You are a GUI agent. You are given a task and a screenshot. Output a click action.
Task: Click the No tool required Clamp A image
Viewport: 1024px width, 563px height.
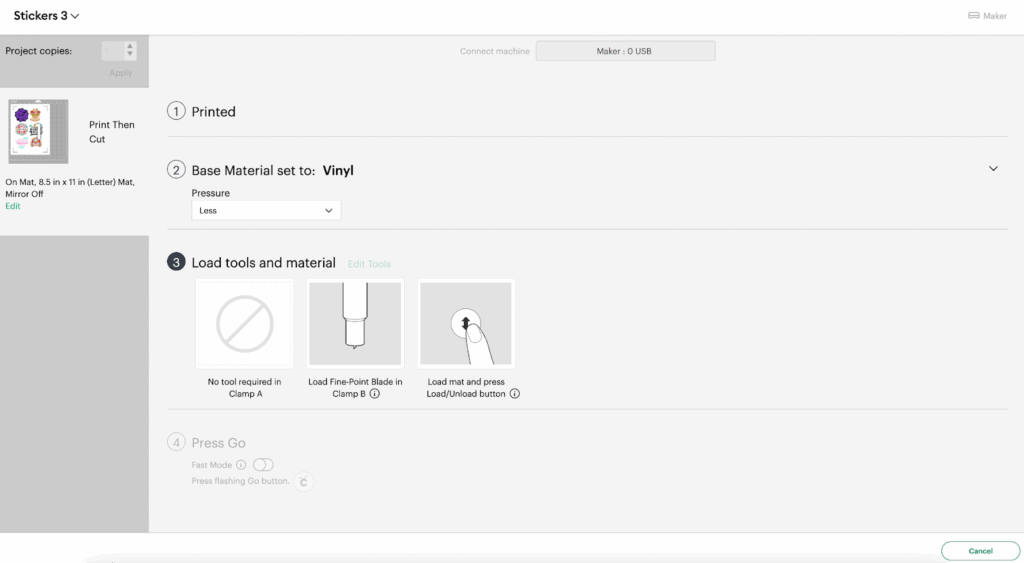click(x=245, y=324)
